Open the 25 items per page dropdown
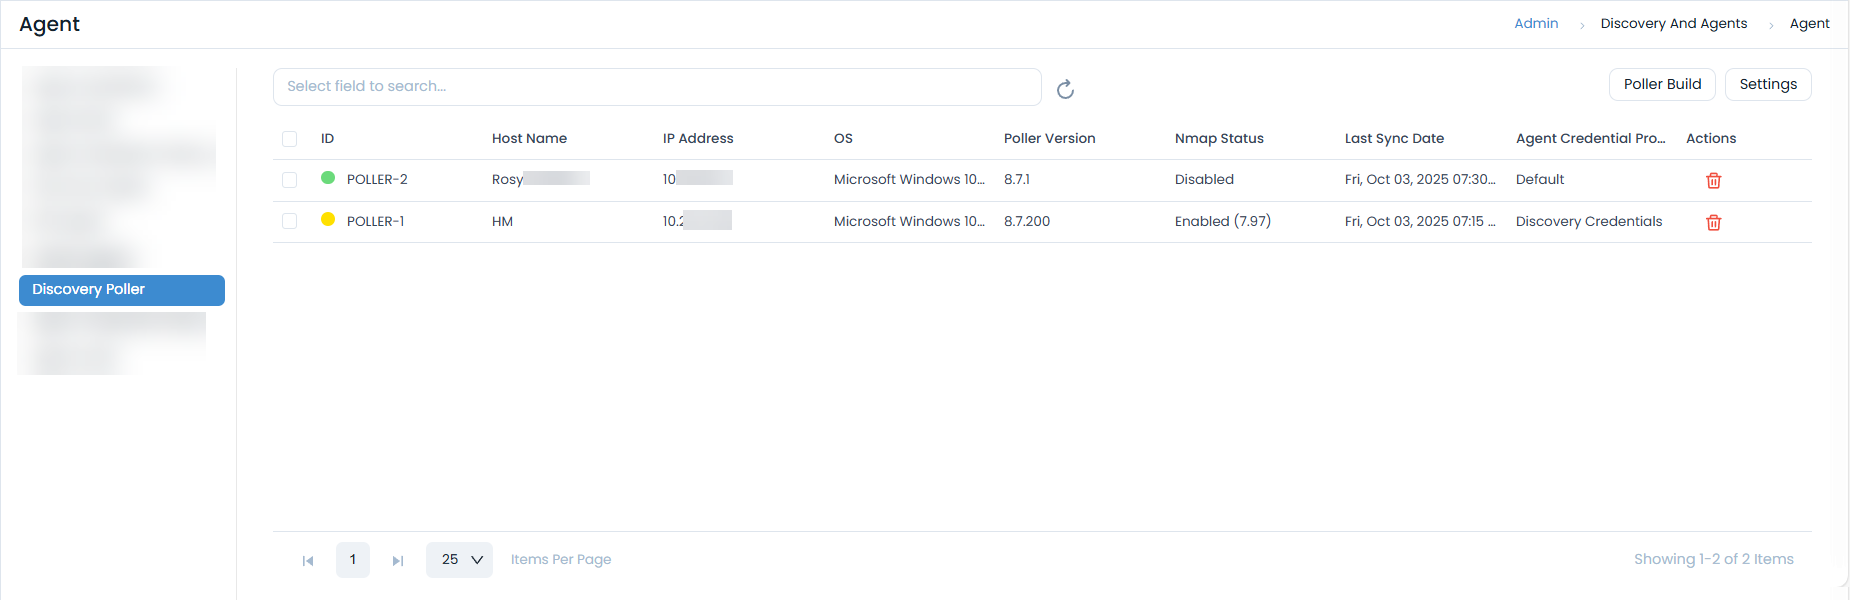 point(460,560)
